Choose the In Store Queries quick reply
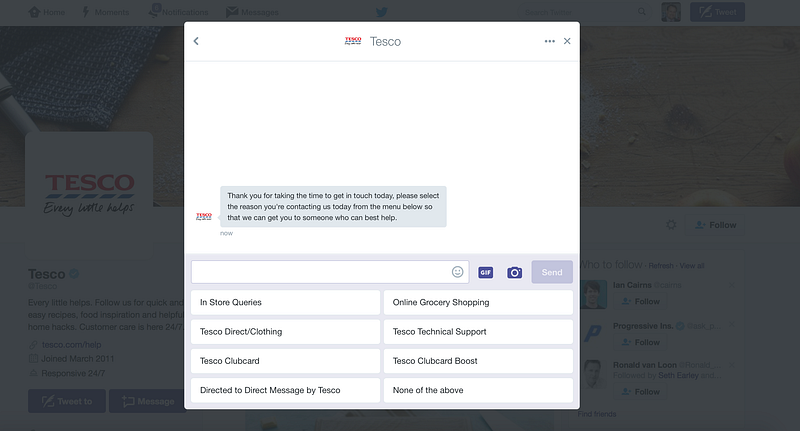800x431 pixels. pos(286,302)
